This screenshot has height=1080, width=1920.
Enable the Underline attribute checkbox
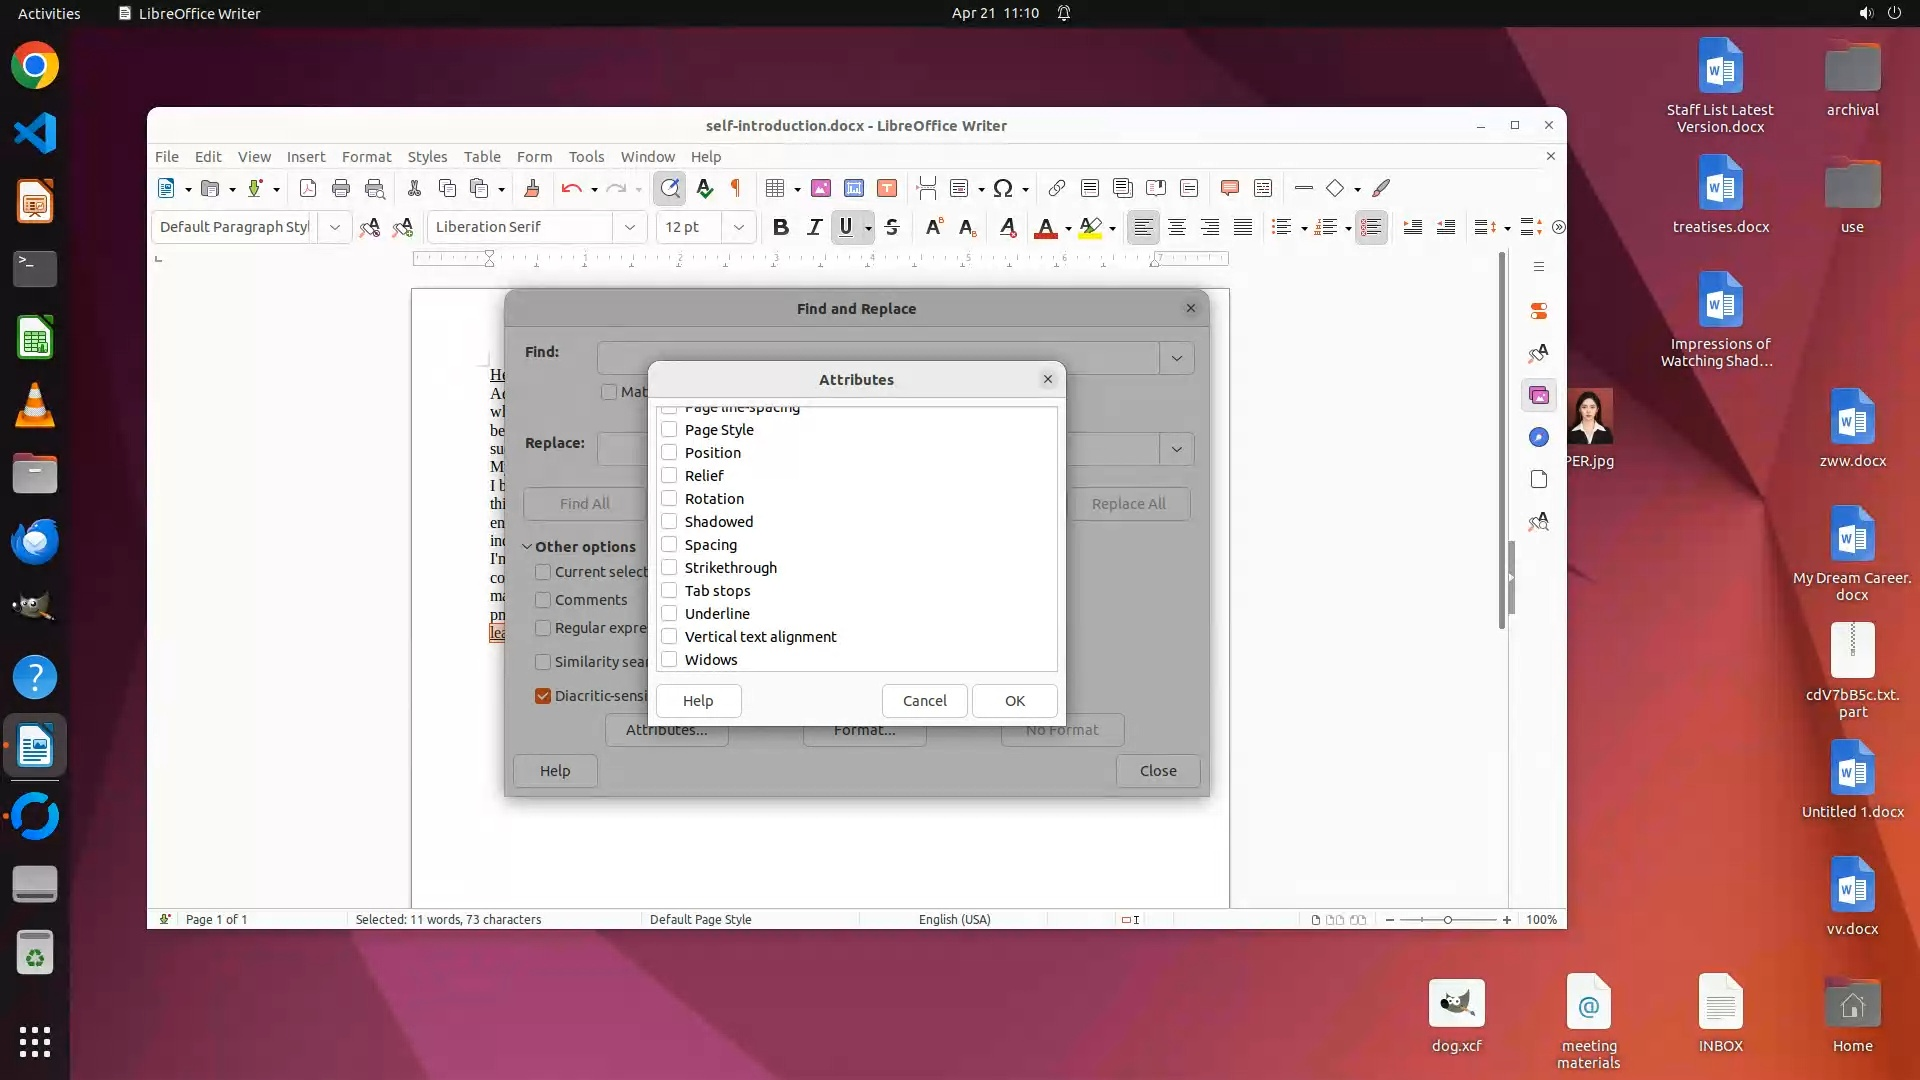[669, 613]
